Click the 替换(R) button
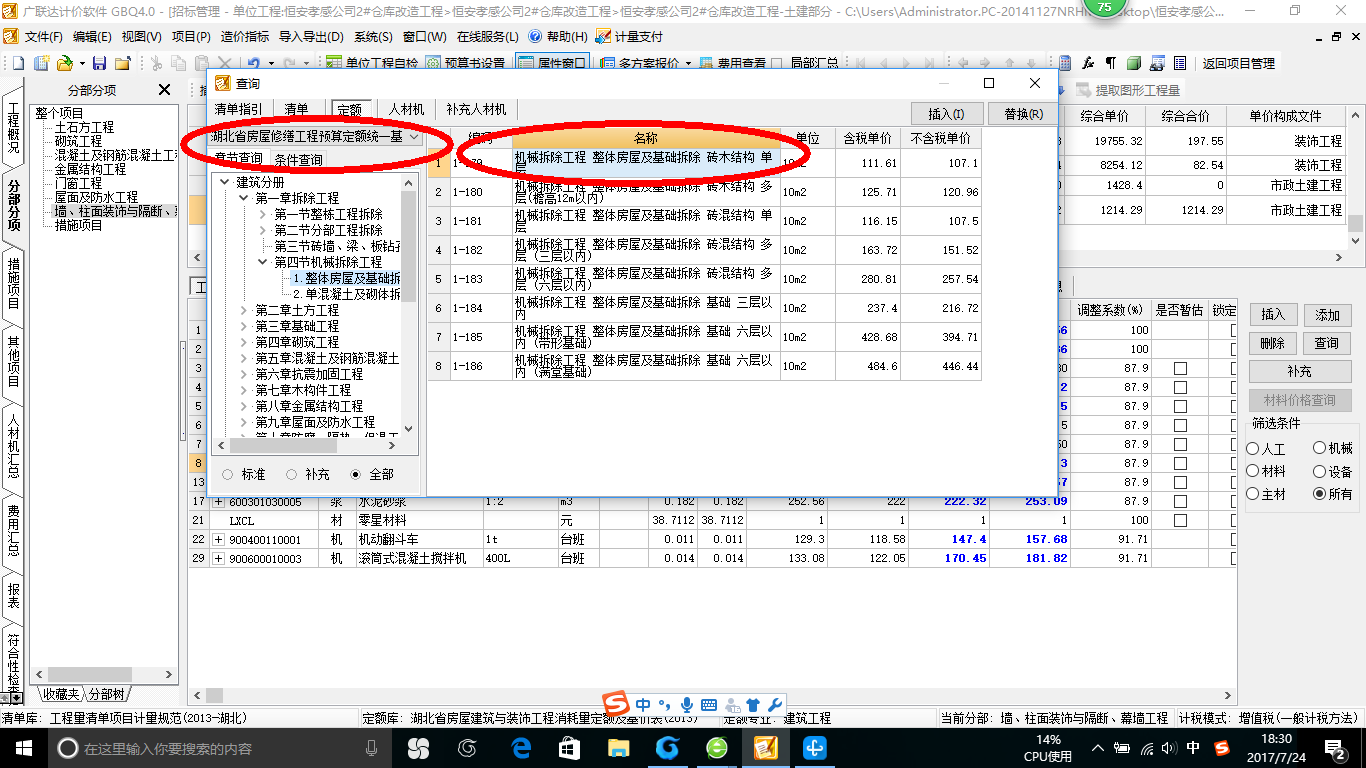The width and height of the screenshot is (1366, 768). (x=1023, y=114)
